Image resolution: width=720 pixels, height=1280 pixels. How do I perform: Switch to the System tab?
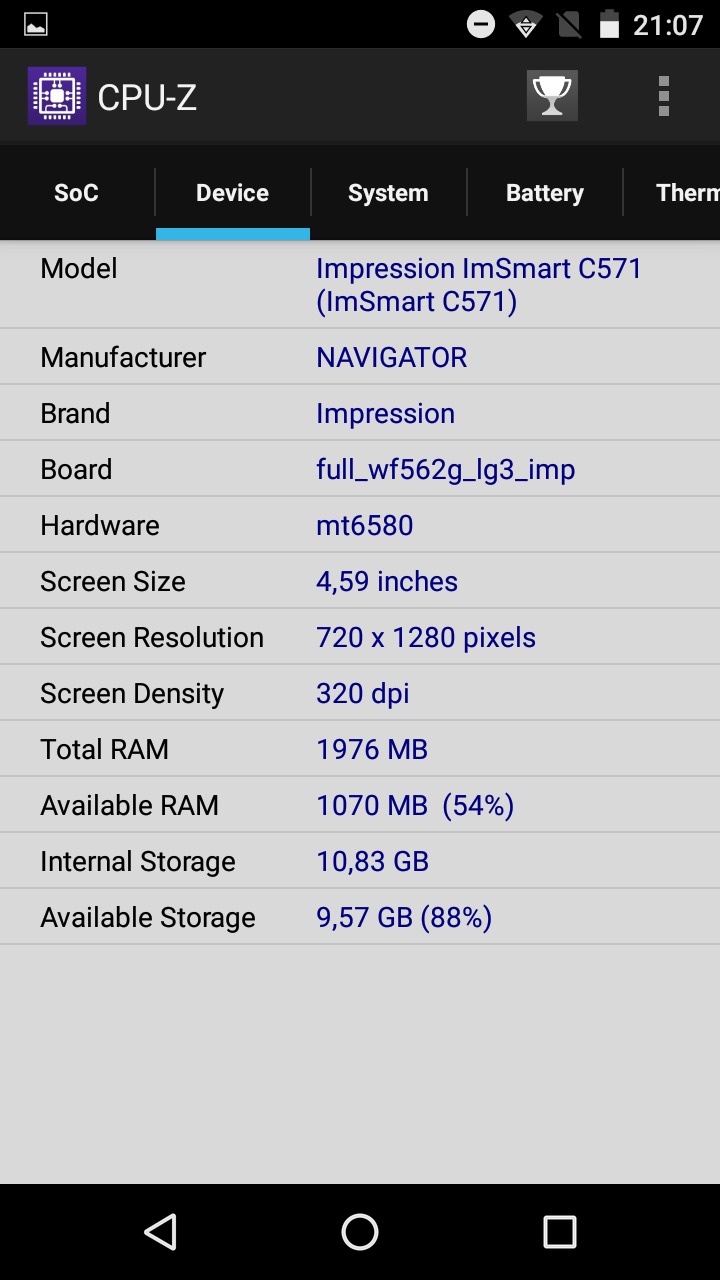[x=388, y=193]
